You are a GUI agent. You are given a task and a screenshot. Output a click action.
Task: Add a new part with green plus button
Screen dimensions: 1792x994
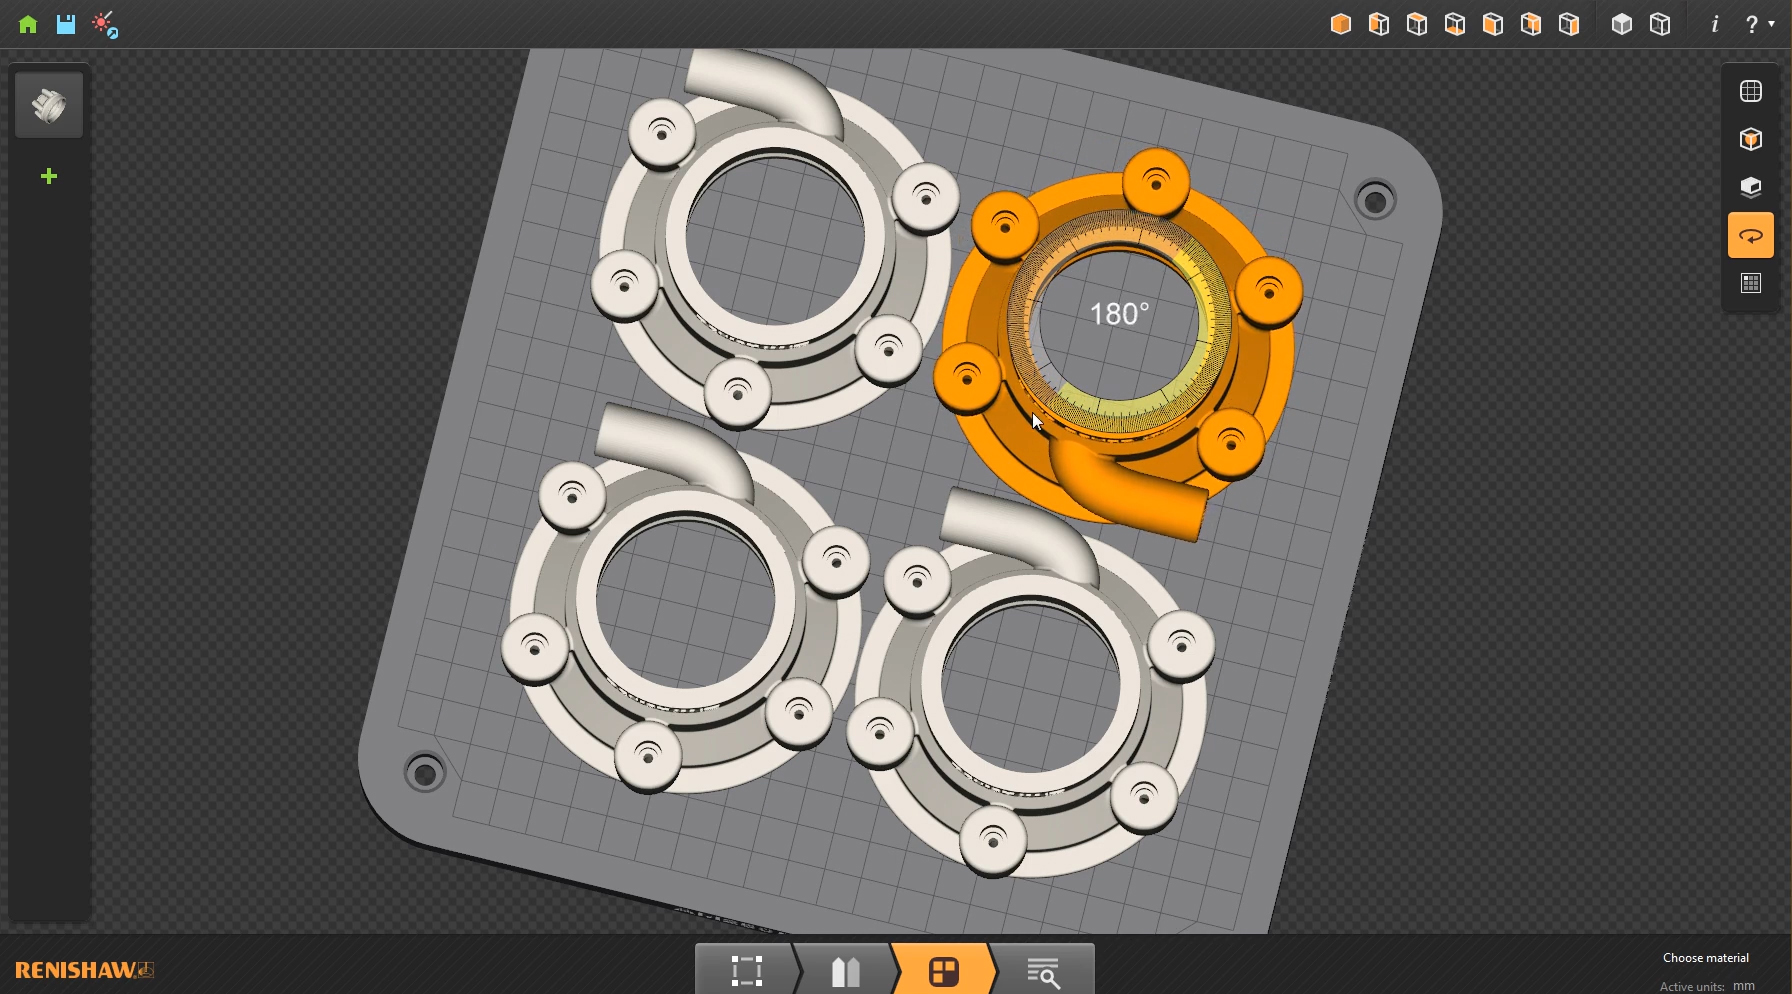[x=48, y=177]
